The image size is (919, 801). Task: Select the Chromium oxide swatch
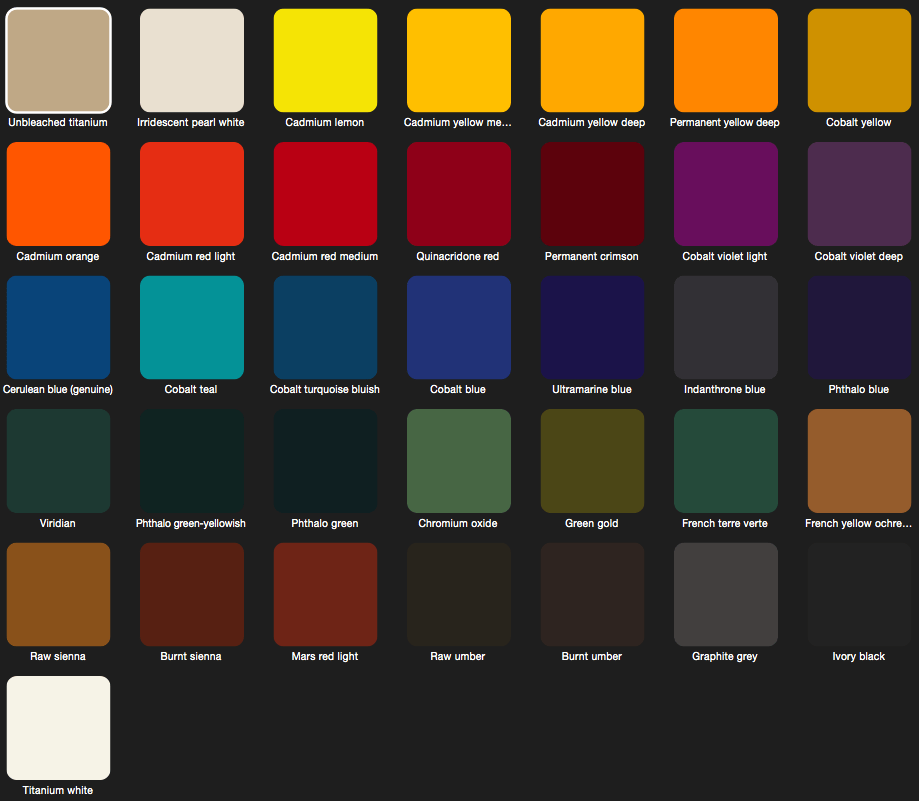(x=459, y=461)
